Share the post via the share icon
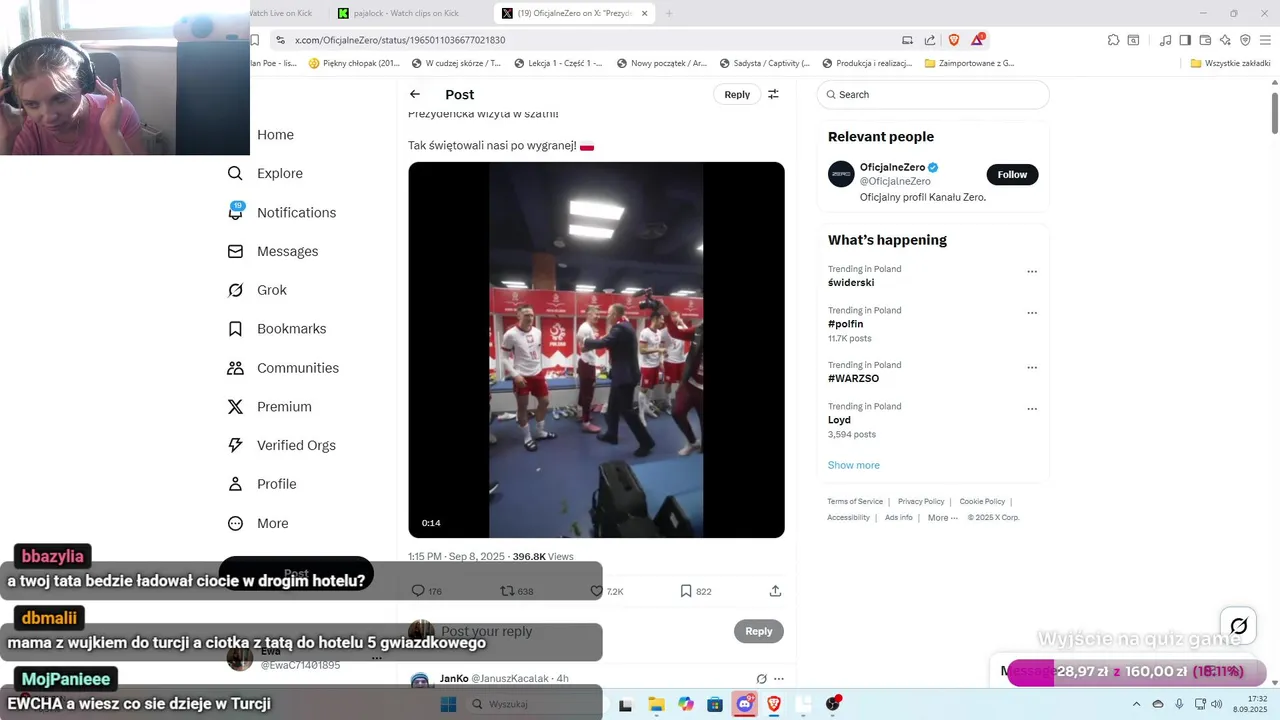Image resolution: width=1280 pixels, height=720 pixels. click(775, 591)
